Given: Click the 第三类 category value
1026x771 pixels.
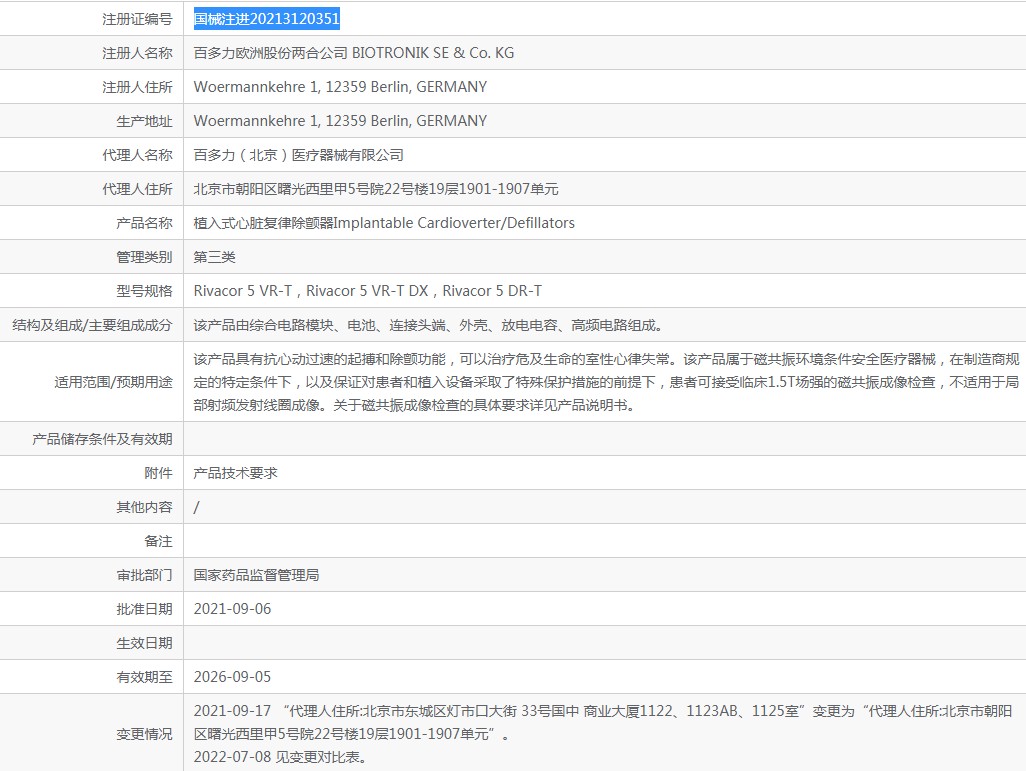Looking at the screenshot, I should [x=215, y=257].
